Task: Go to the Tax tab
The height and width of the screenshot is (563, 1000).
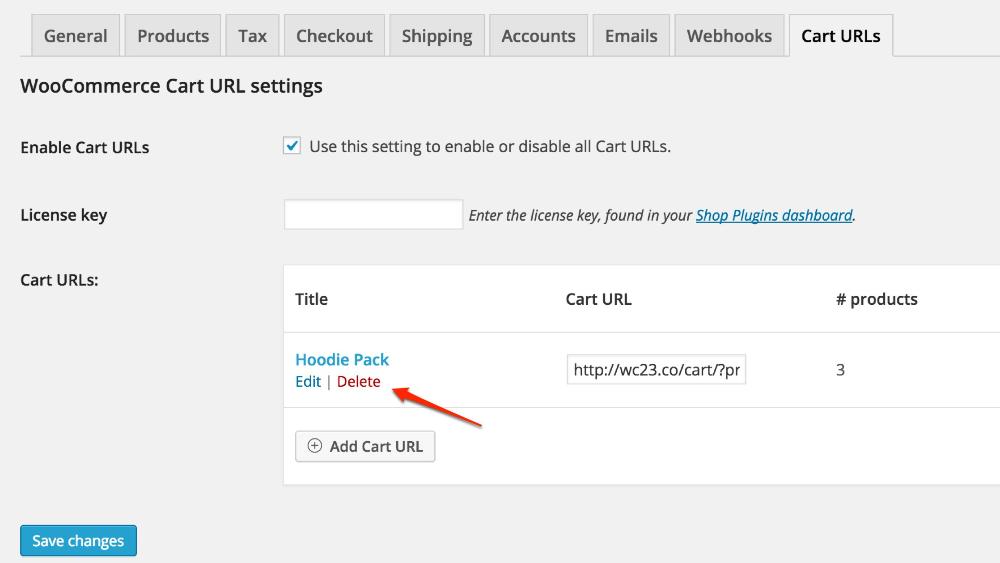Action: 252,36
